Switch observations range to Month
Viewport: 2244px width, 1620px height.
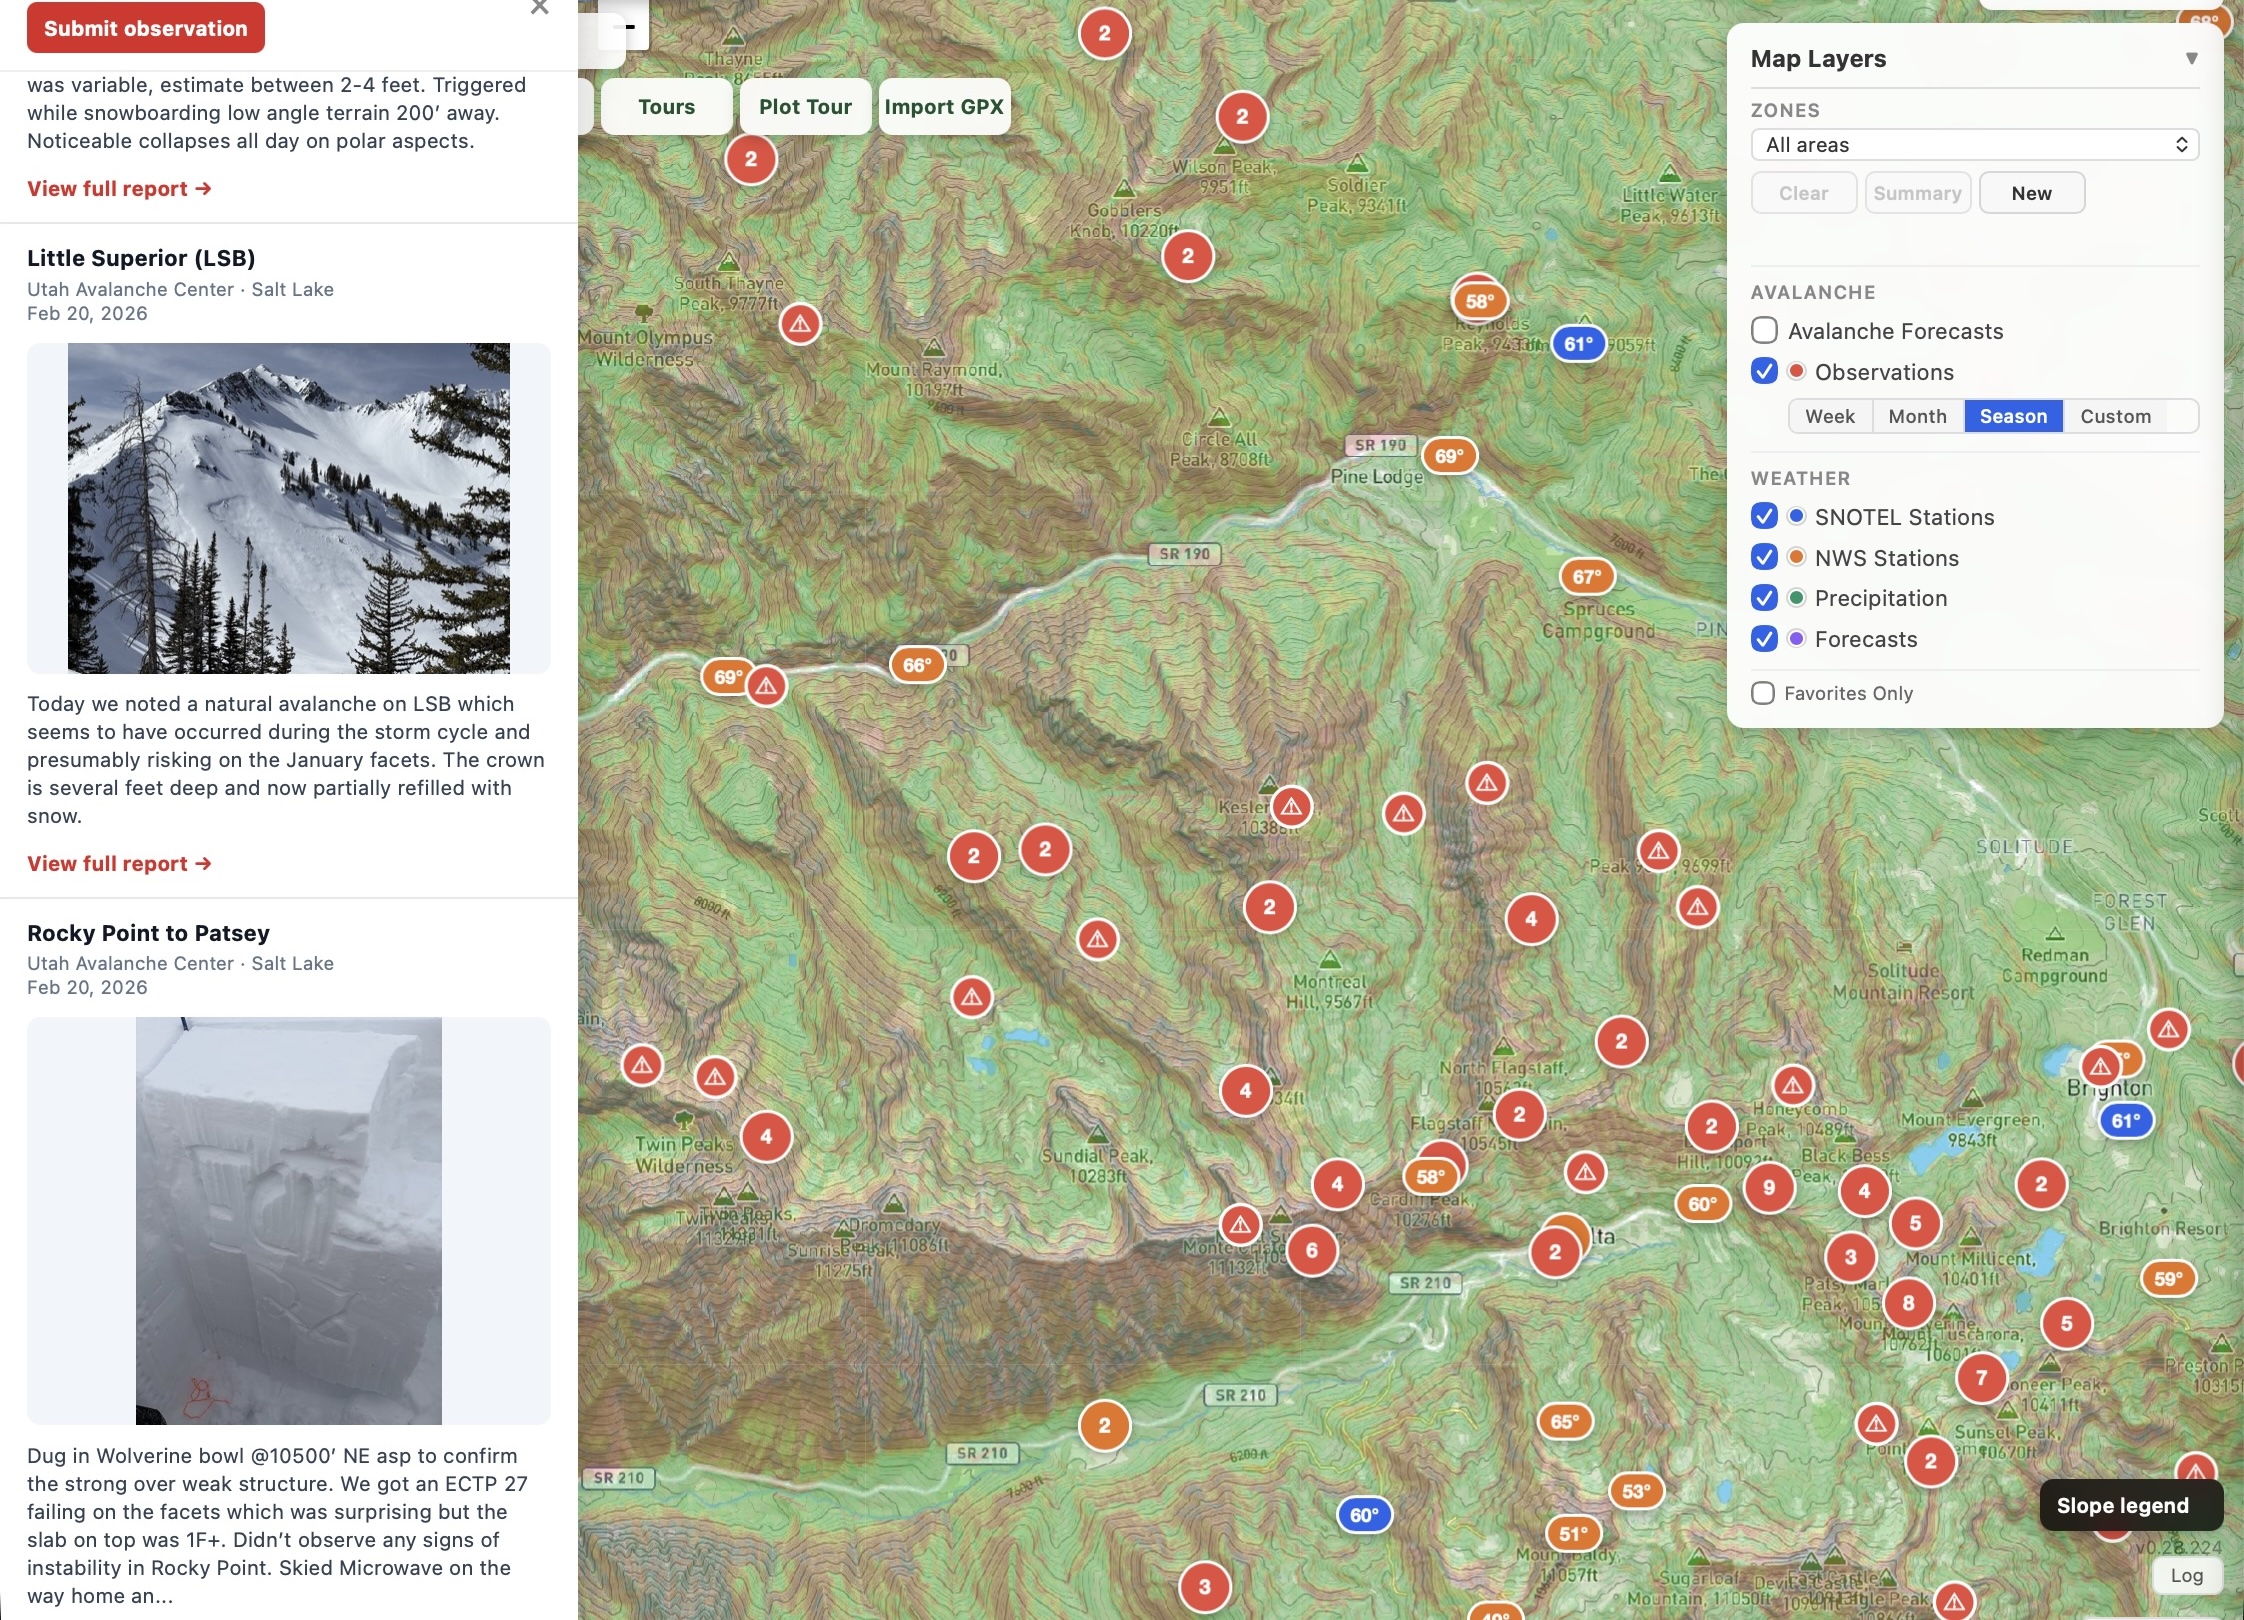click(x=1917, y=416)
